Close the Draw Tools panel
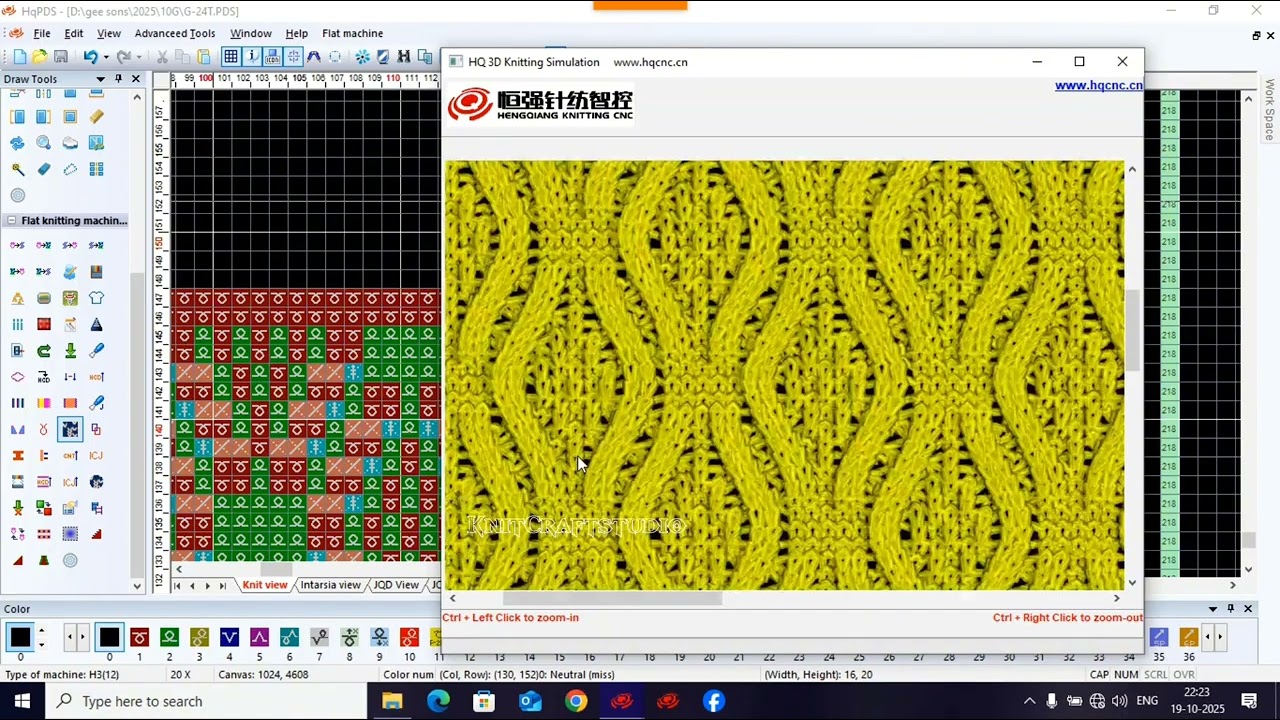 click(x=136, y=79)
